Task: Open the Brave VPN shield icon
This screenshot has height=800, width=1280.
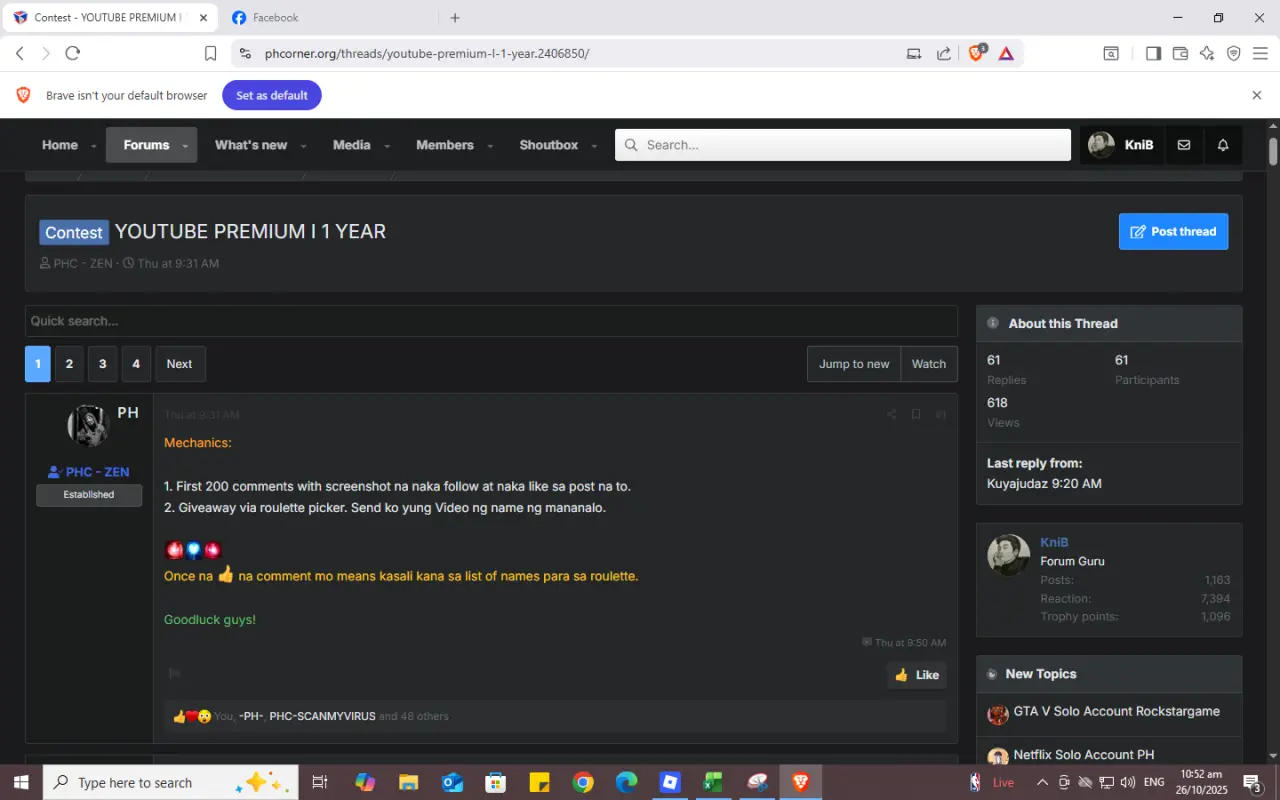Action: [x=1234, y=54]
